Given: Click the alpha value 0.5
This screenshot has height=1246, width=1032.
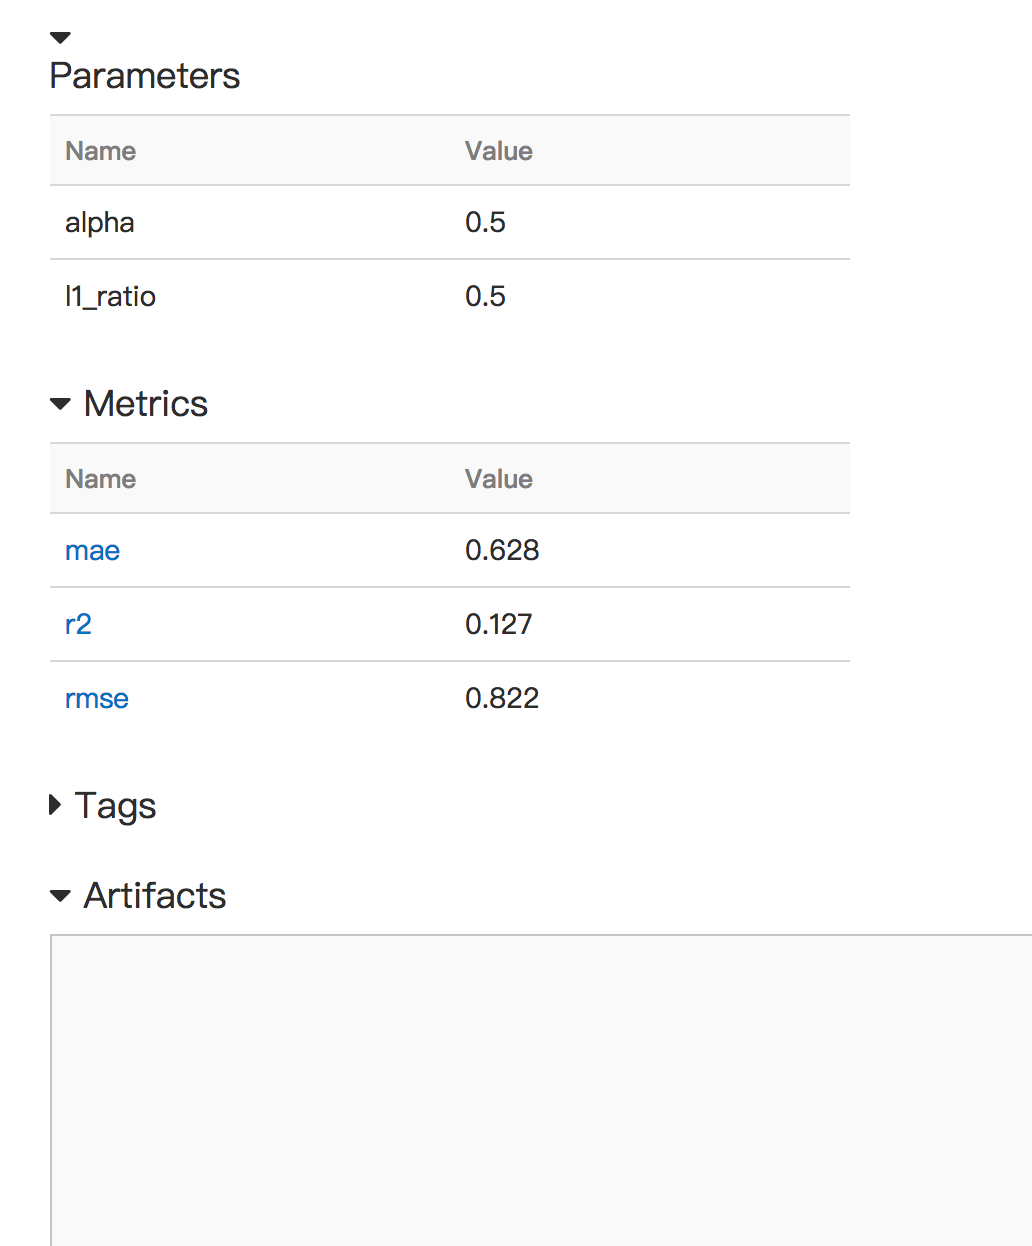Looking at the screenshot, I should click(x=486, y=222).
